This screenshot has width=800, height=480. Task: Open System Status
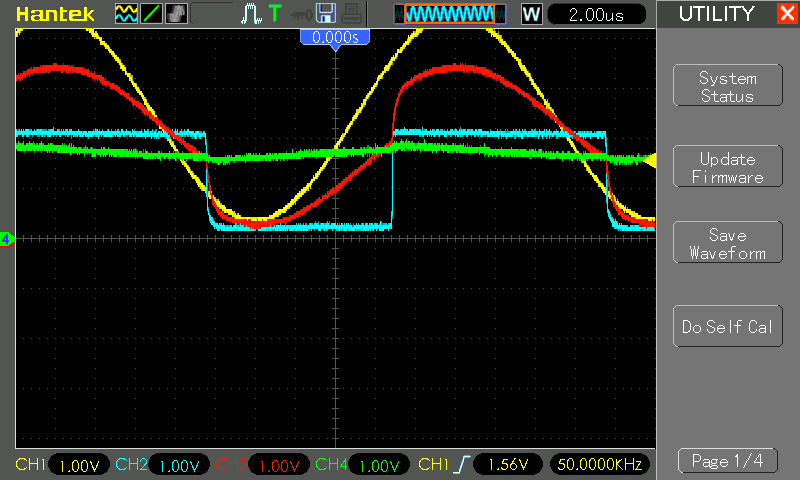point(728,86)
